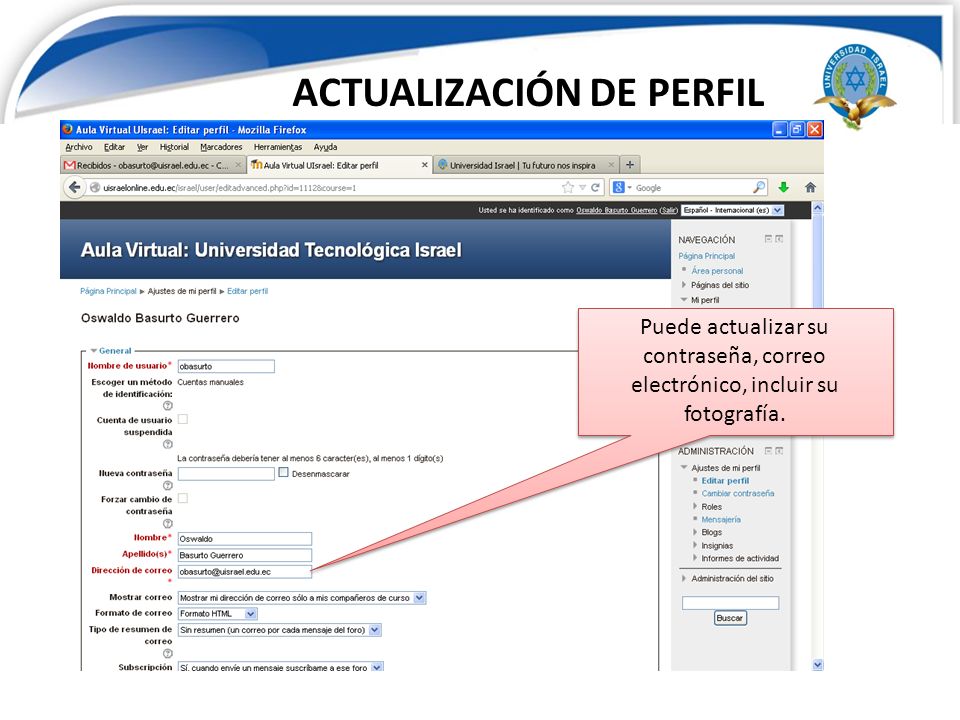Close the Universidad Israel tab
The width and height of the screenshot is (960, 720).
tap(610, 165)
